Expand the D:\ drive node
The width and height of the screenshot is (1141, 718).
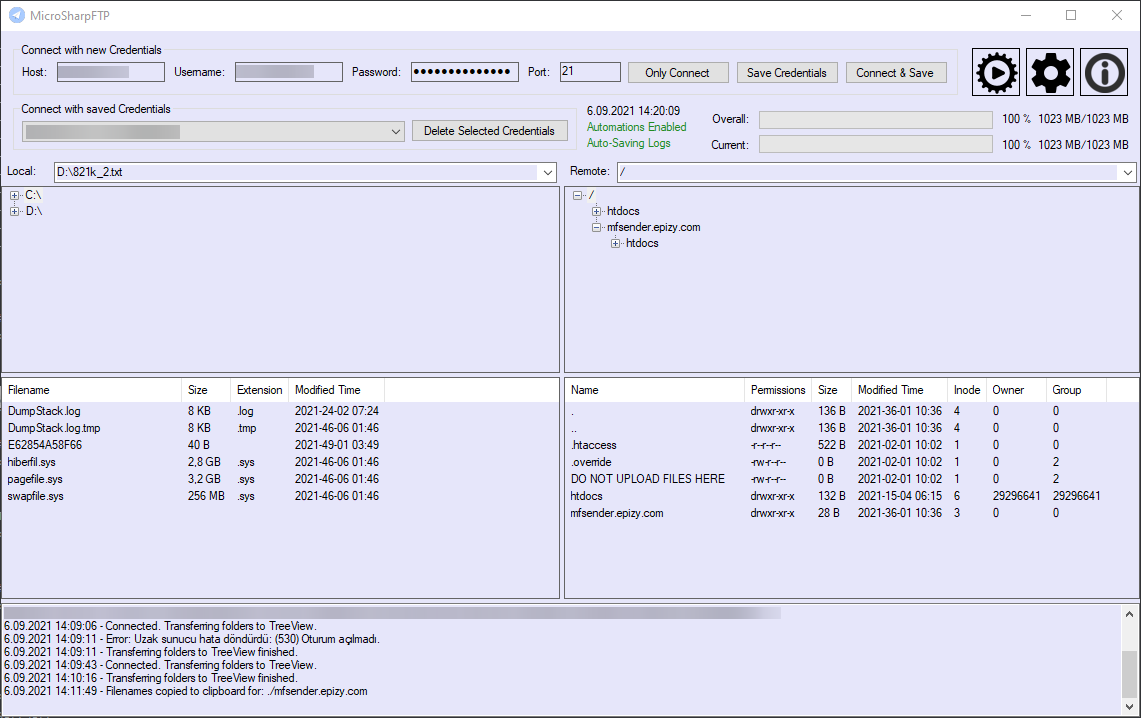(14, 211)
